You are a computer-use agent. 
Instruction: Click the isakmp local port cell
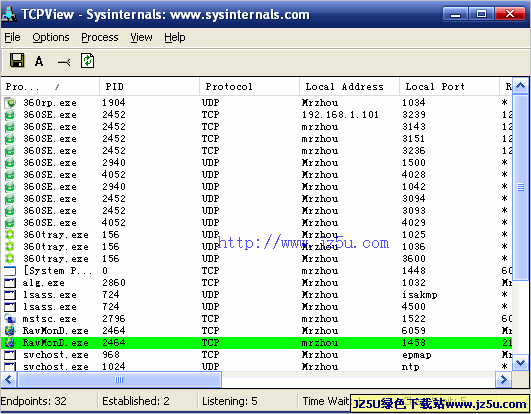coord(420,295)
